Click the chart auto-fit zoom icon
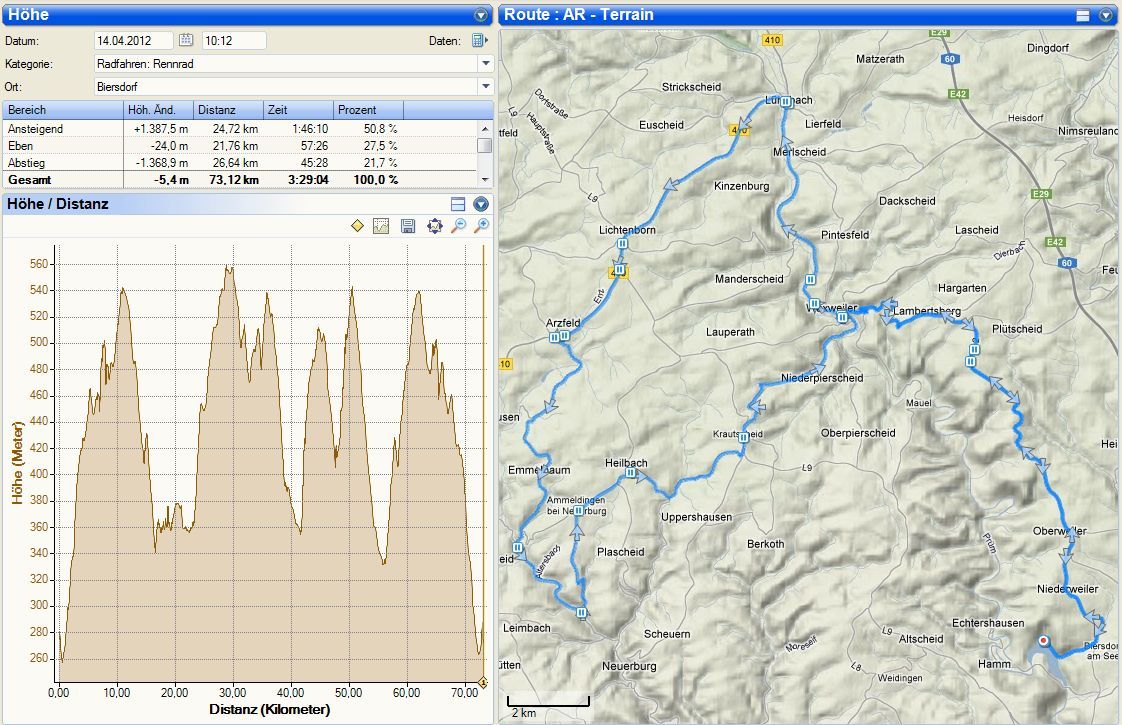The image size is (1122, 725). [434, 227]
